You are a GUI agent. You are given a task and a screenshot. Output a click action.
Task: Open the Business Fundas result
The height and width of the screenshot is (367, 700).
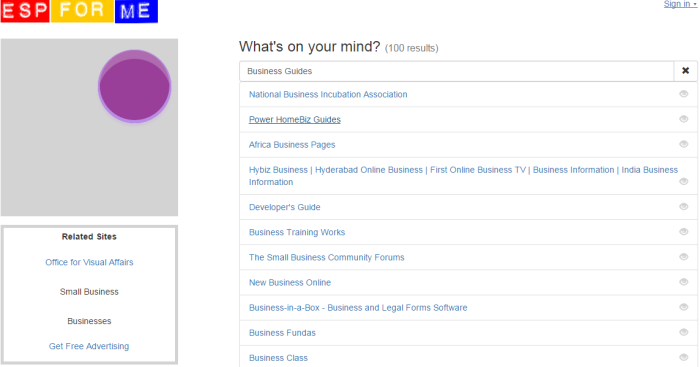coord(282,333)
